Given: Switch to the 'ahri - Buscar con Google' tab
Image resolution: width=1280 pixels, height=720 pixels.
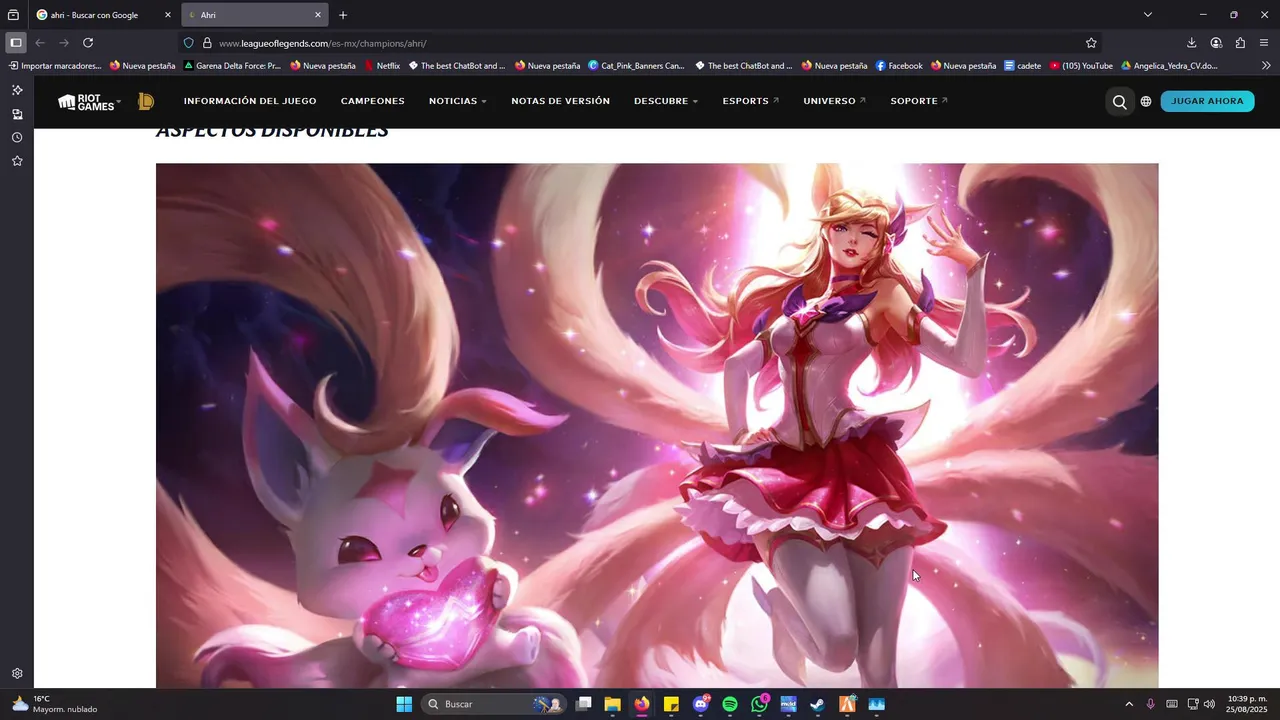Looking at the screenshot, I should coord(104,15).
